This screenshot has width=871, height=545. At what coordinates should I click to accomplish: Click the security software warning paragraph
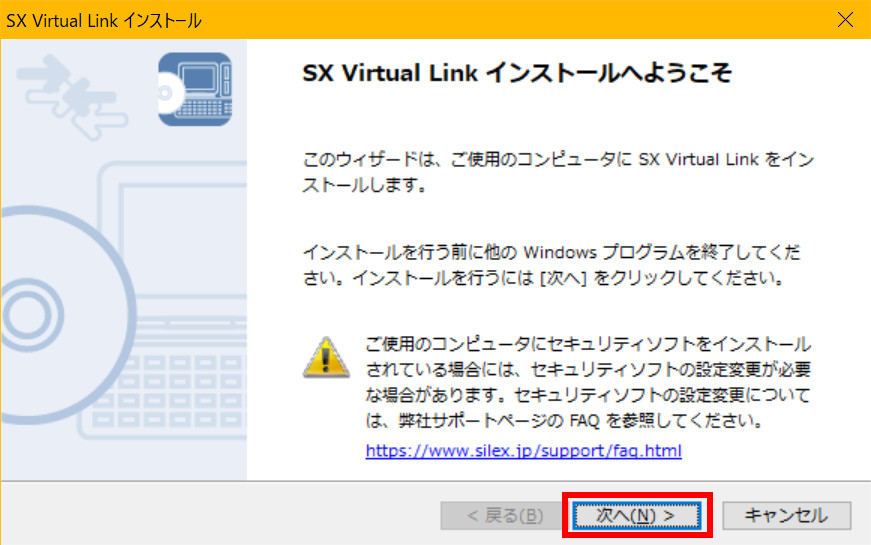click(x=588, y=383)
